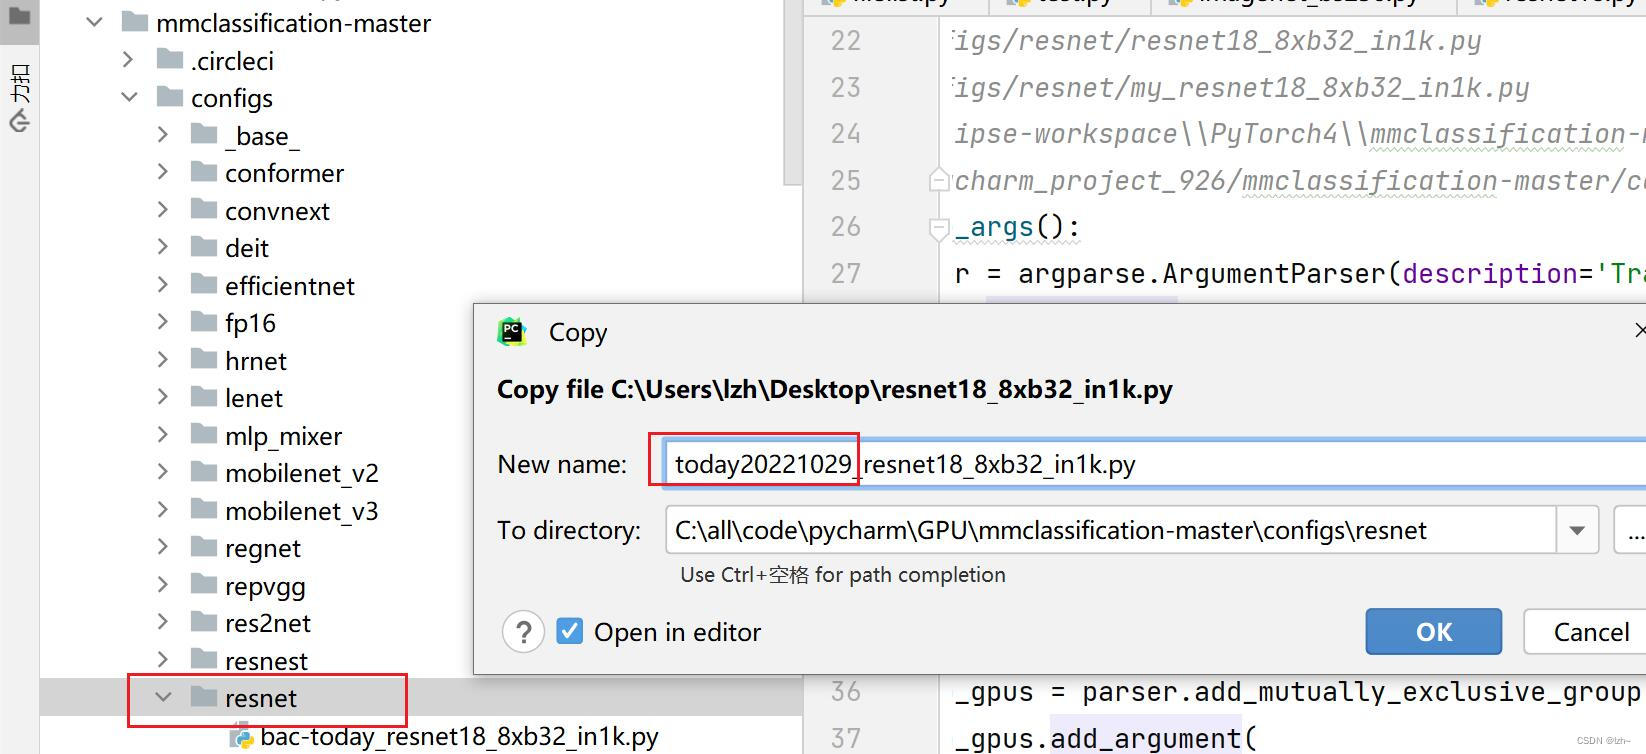Viewport: 1646px width, 754px height.
Task: Select the .circleci folder in the tree
Action: 232,61
